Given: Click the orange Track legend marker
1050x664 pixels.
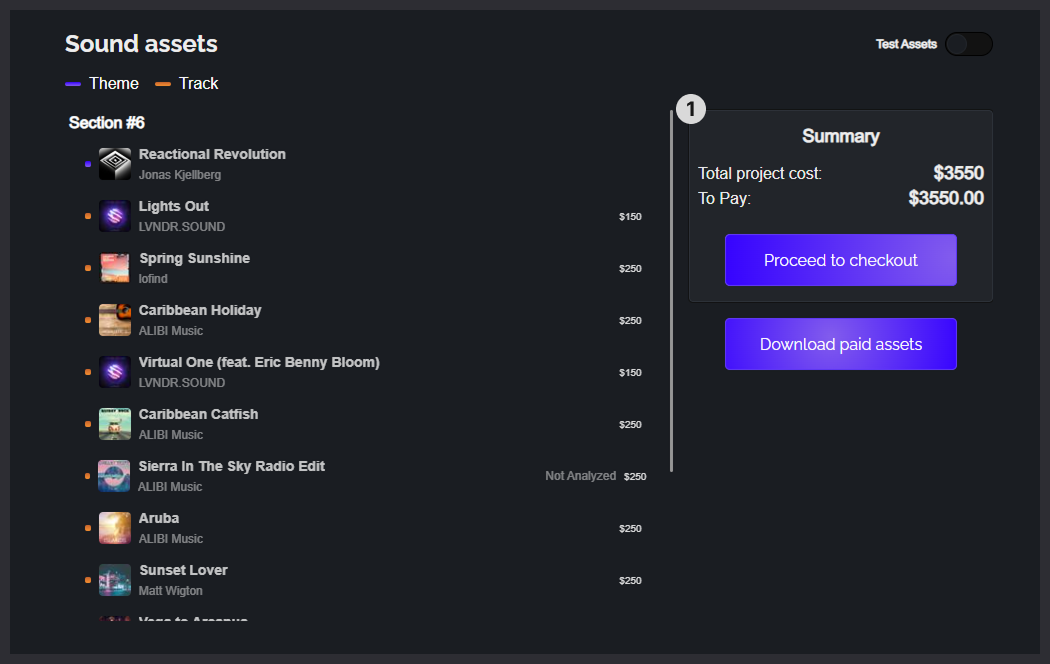Looking at the screenshot, I should [x=163, y=84].
